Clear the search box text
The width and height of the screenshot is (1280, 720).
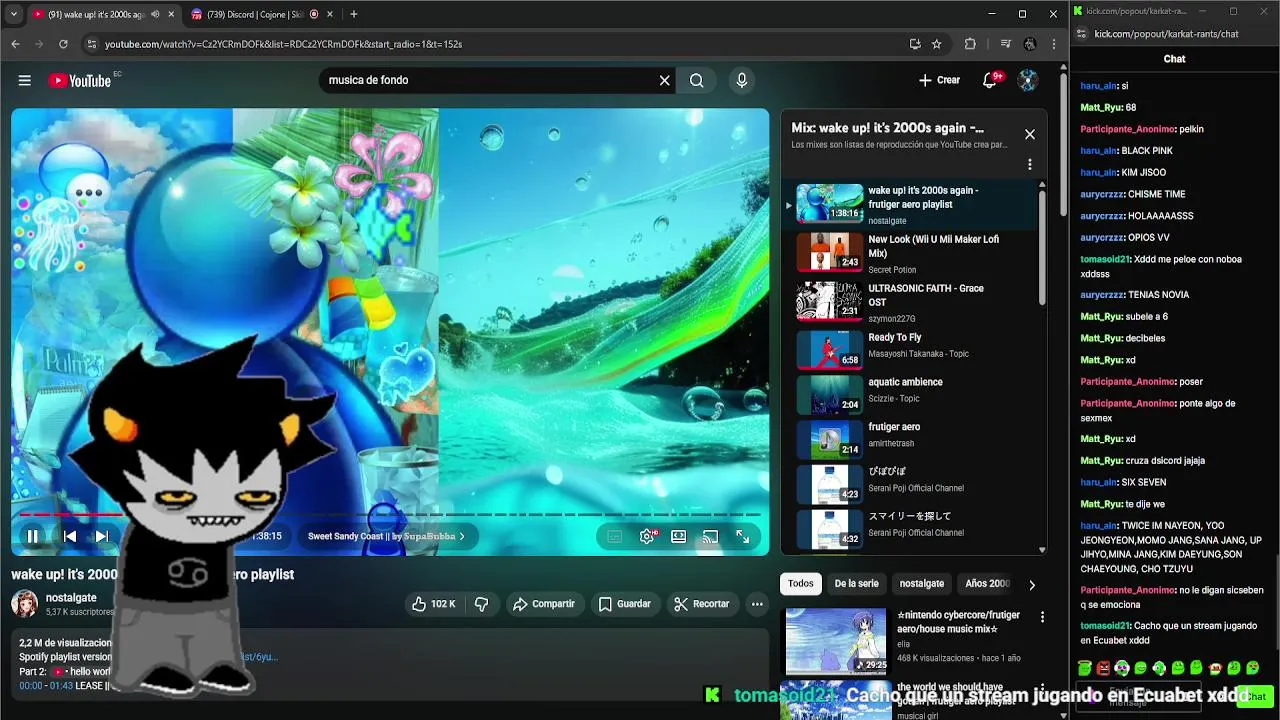pos(664,80)
